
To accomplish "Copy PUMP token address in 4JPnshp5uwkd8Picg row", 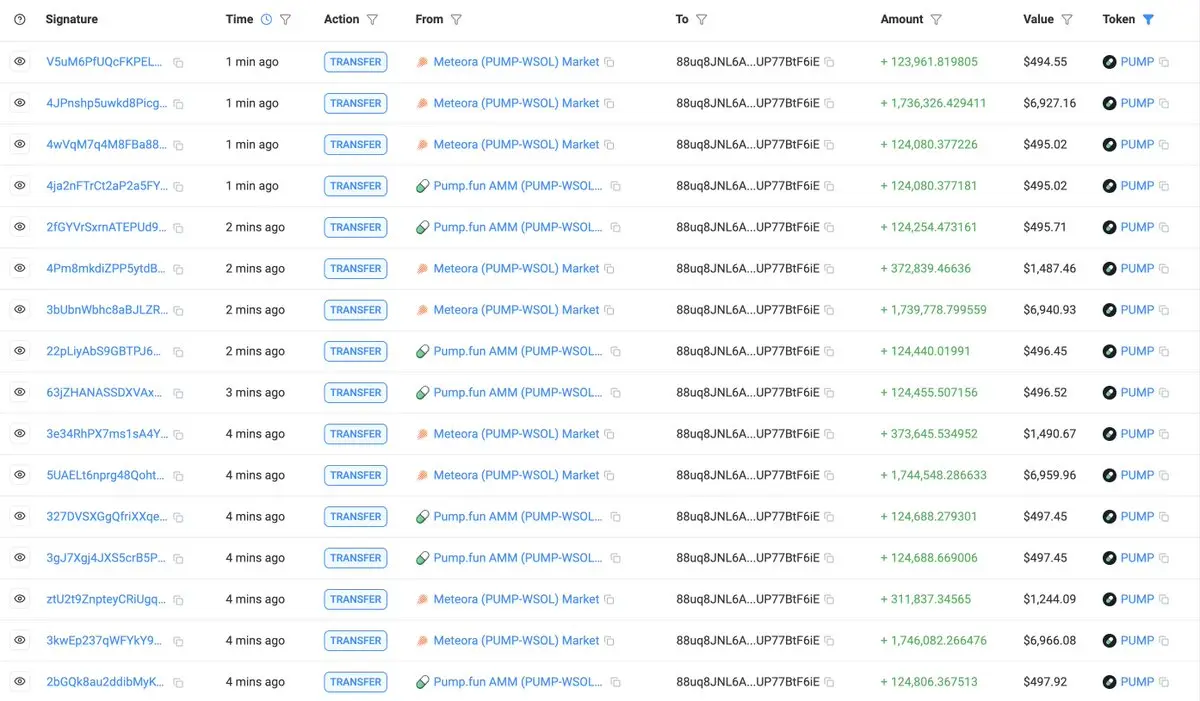I will tap(1164, 104).
